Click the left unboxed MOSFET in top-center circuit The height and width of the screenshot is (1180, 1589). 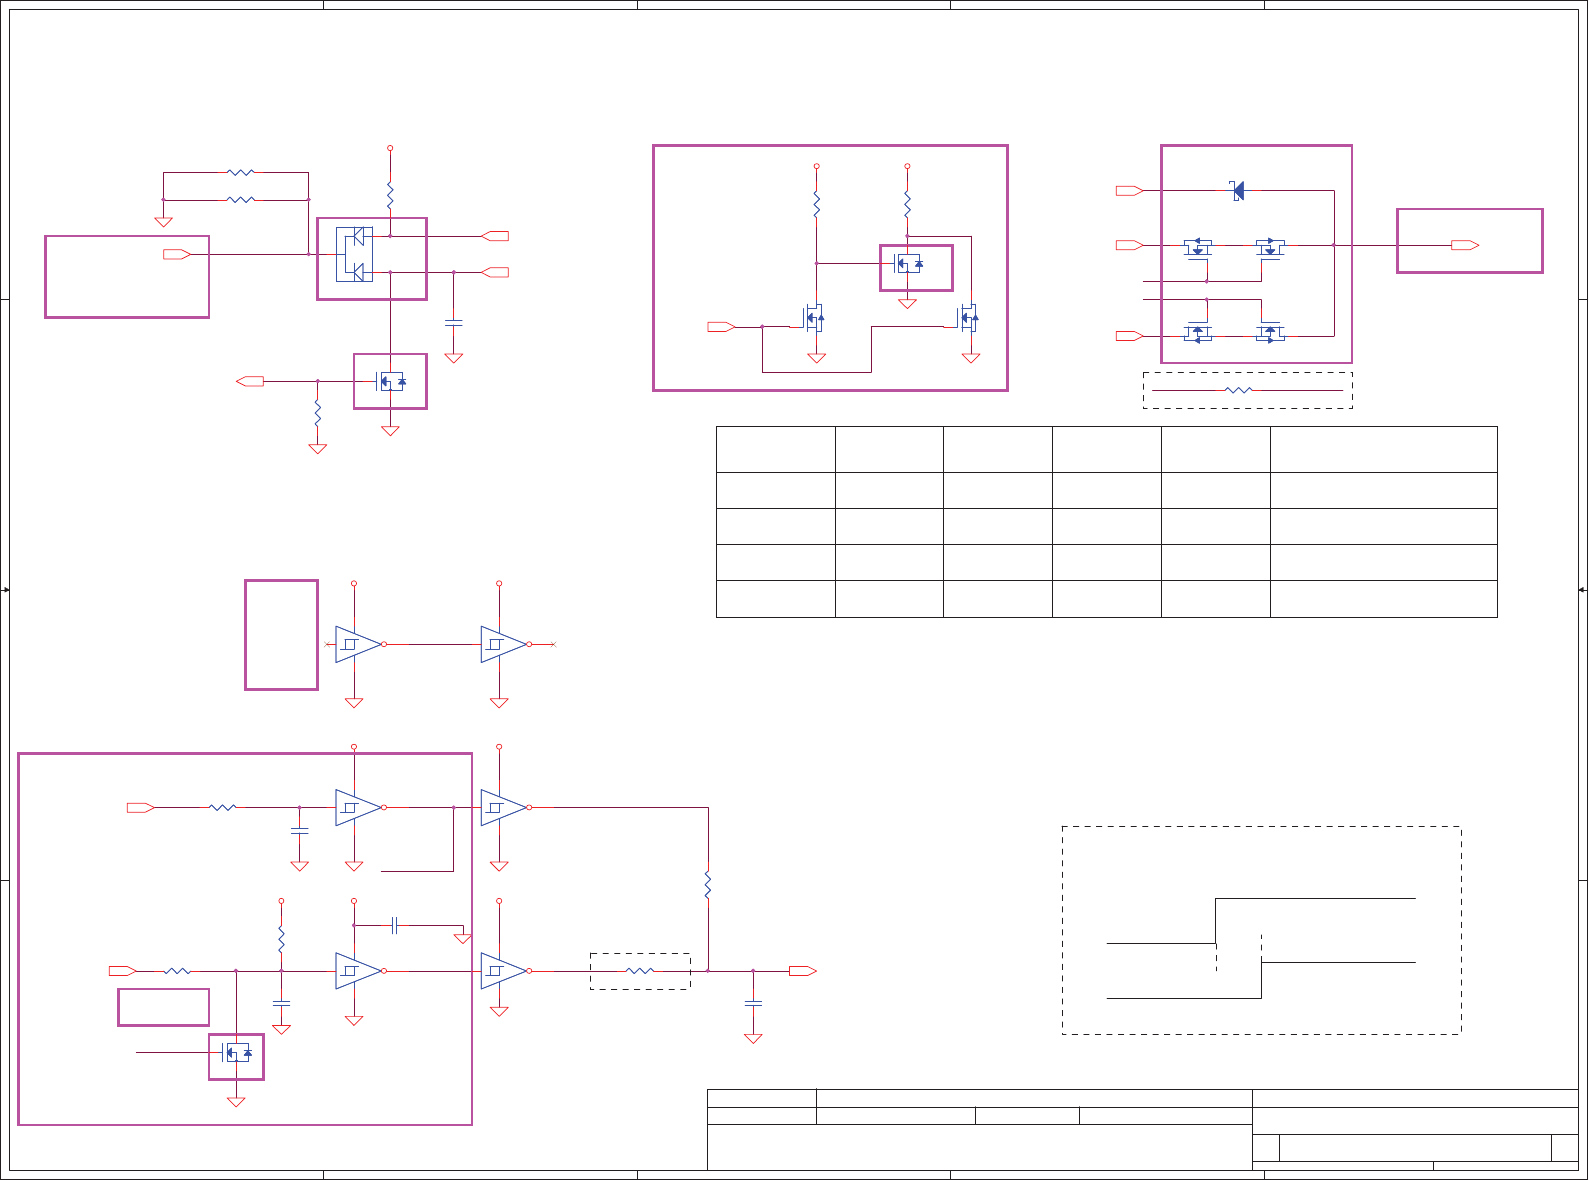click(815, 319)
